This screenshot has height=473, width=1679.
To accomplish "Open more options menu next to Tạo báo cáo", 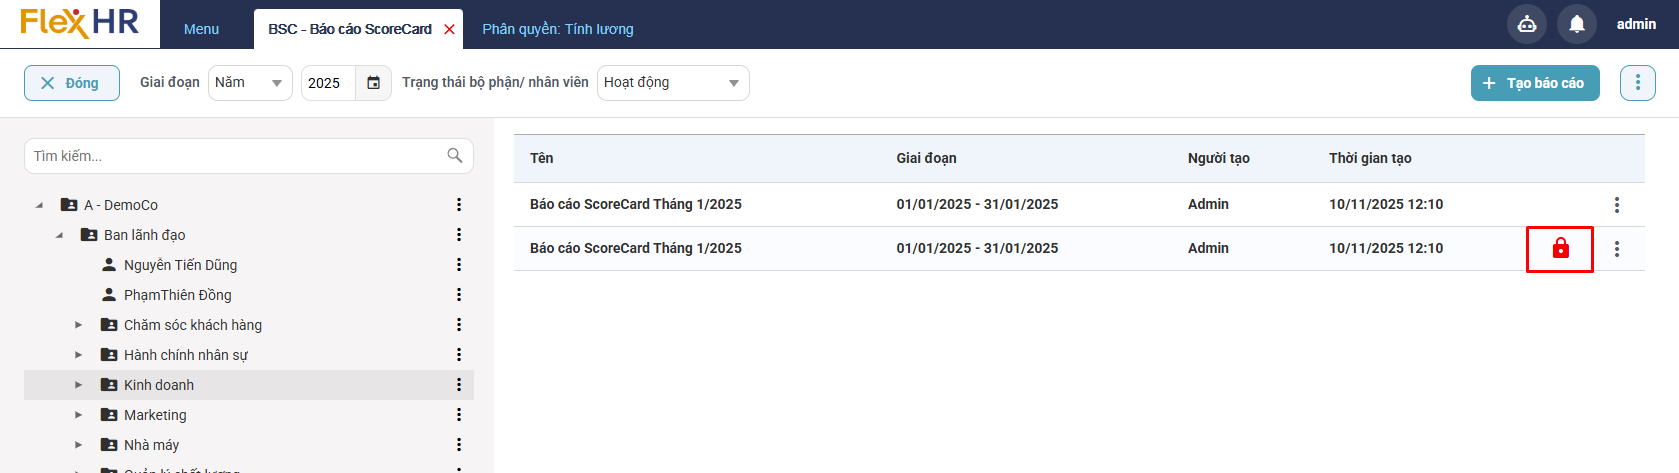I will [1637, 83].
